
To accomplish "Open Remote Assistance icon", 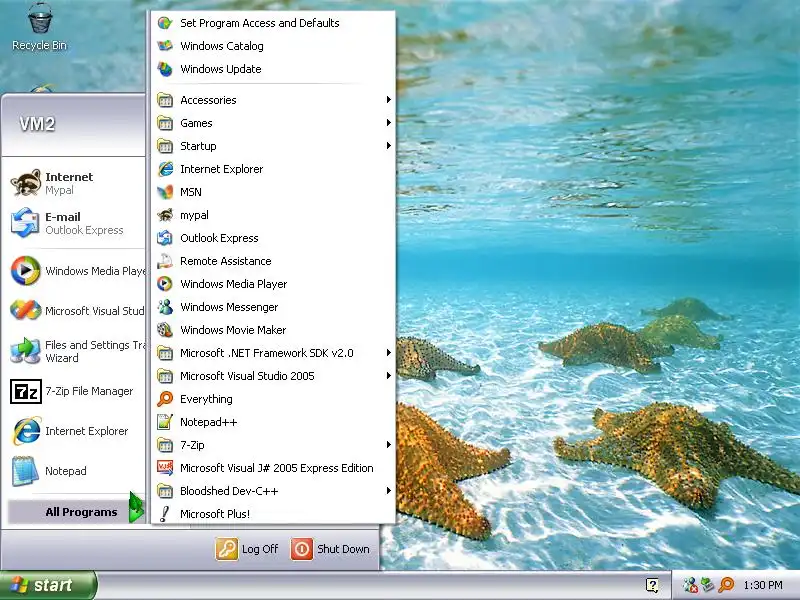I will click(x=165, y=261).
